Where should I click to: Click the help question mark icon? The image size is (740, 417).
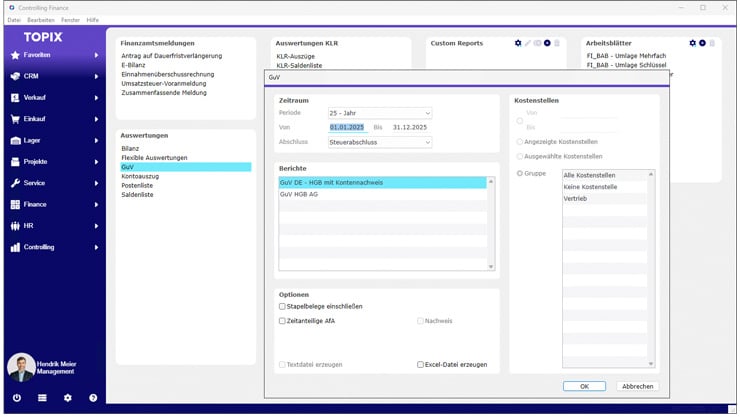click(93, 398)
